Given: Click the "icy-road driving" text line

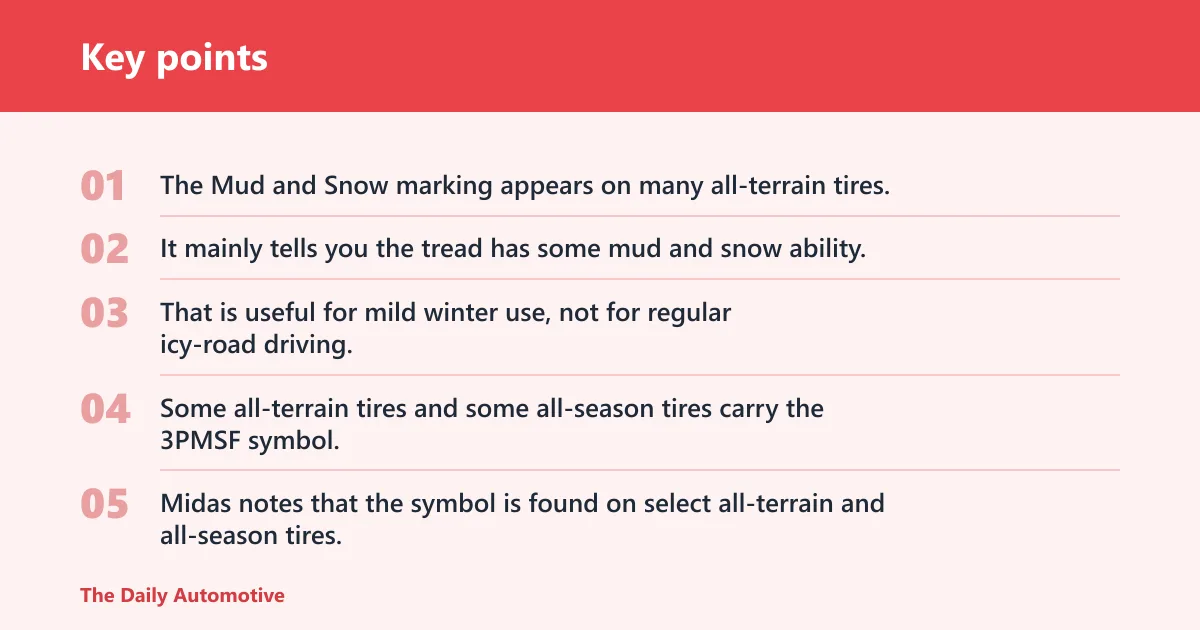Looking at the screenshot, I should [x=257, y=345].
